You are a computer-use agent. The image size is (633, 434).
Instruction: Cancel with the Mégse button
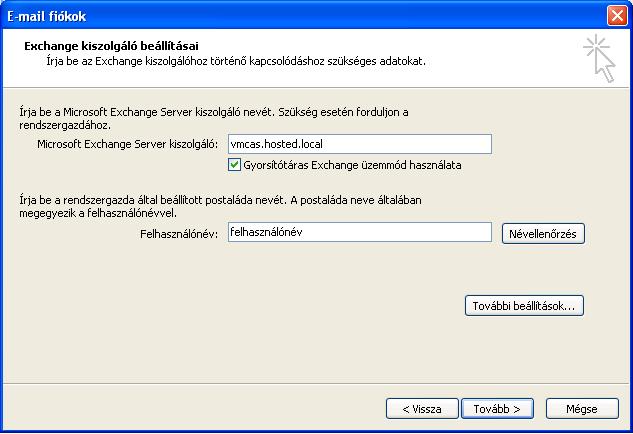[x=582, y=409]
